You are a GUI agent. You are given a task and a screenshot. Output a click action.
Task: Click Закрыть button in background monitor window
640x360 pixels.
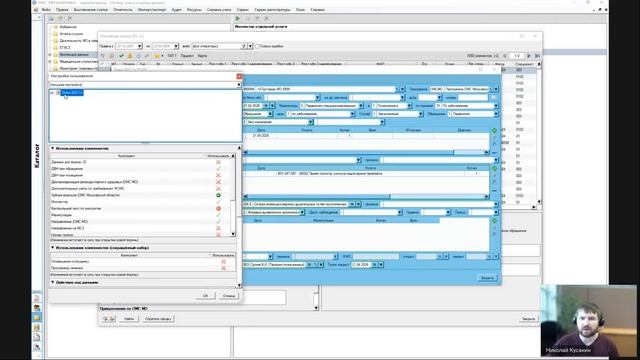click(528, 319)
